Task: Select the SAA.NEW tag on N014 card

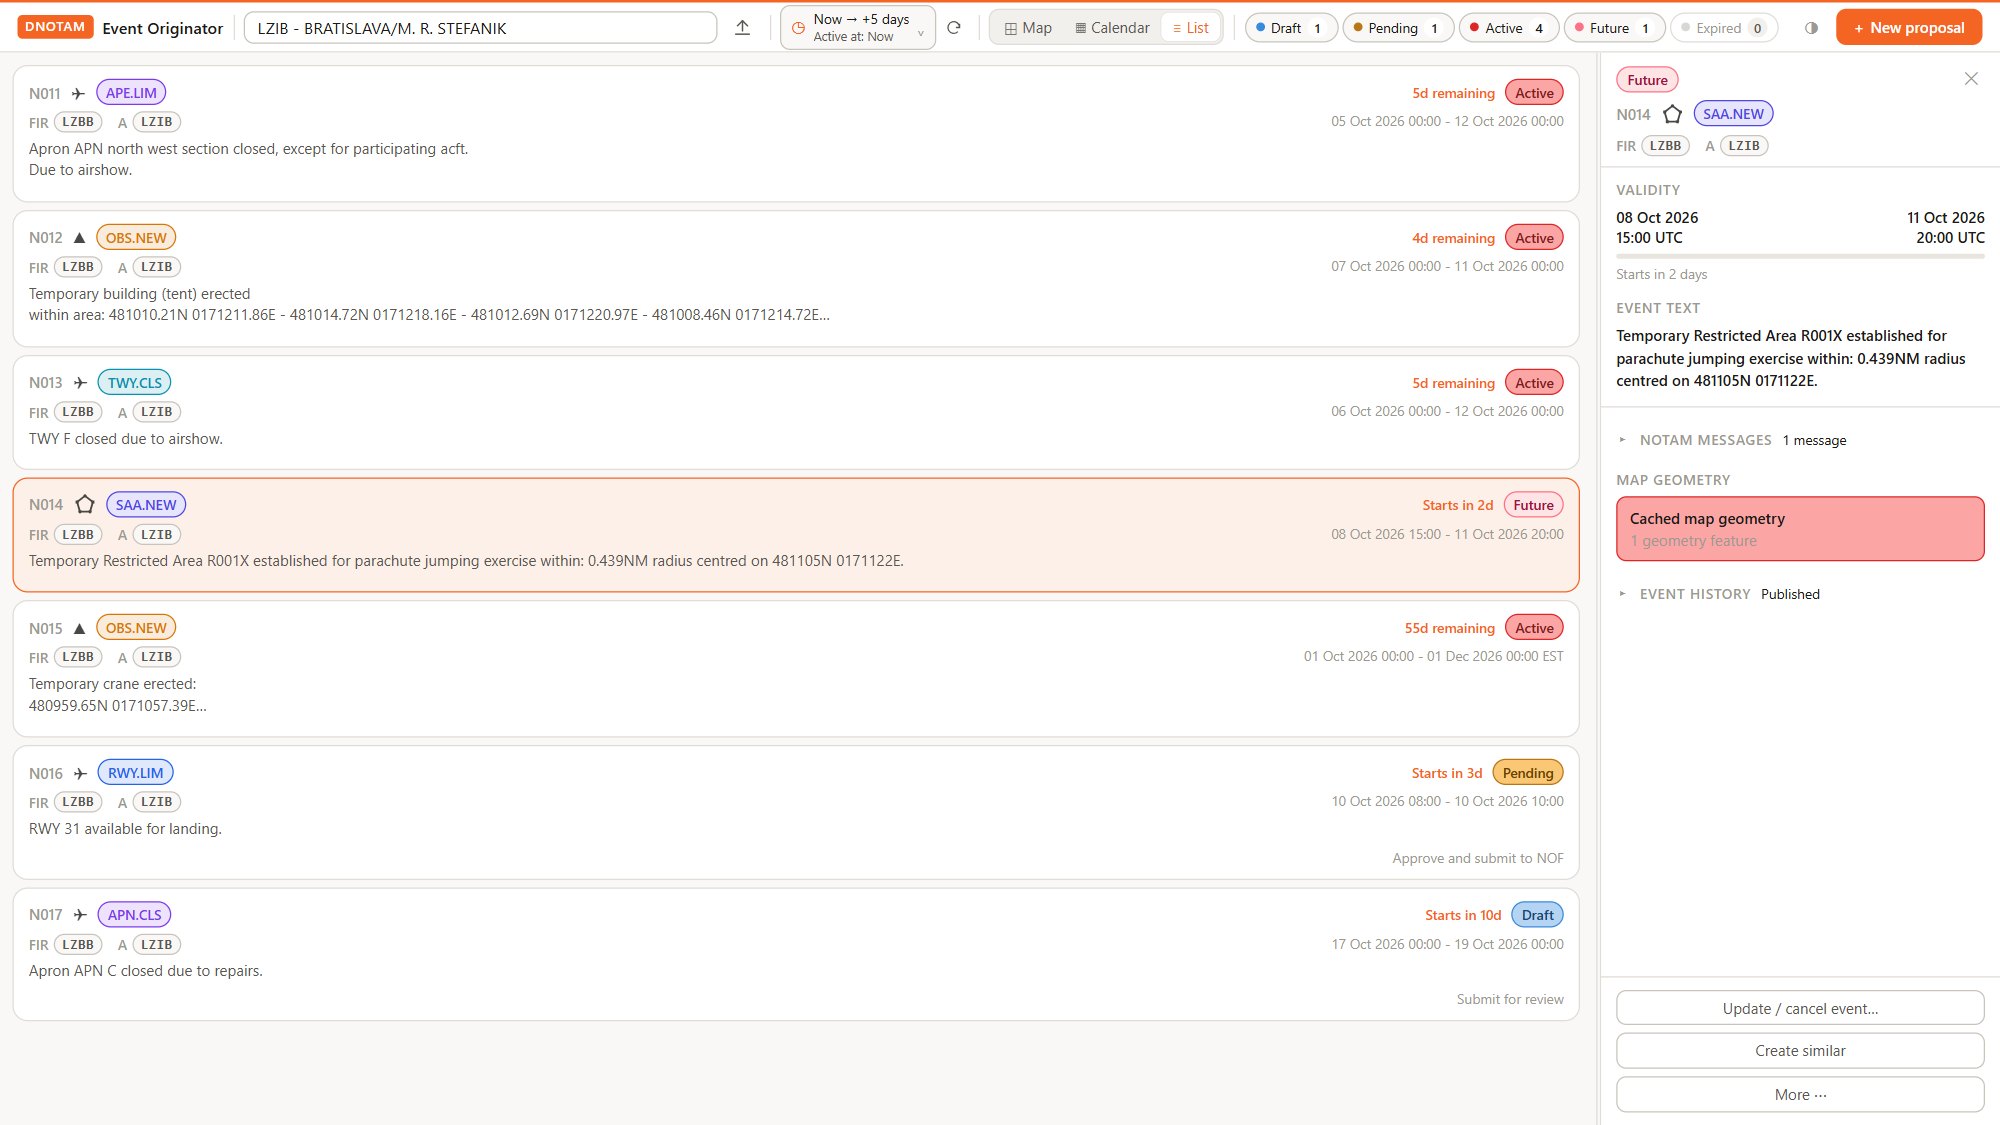Action: [x=146, y=505]
